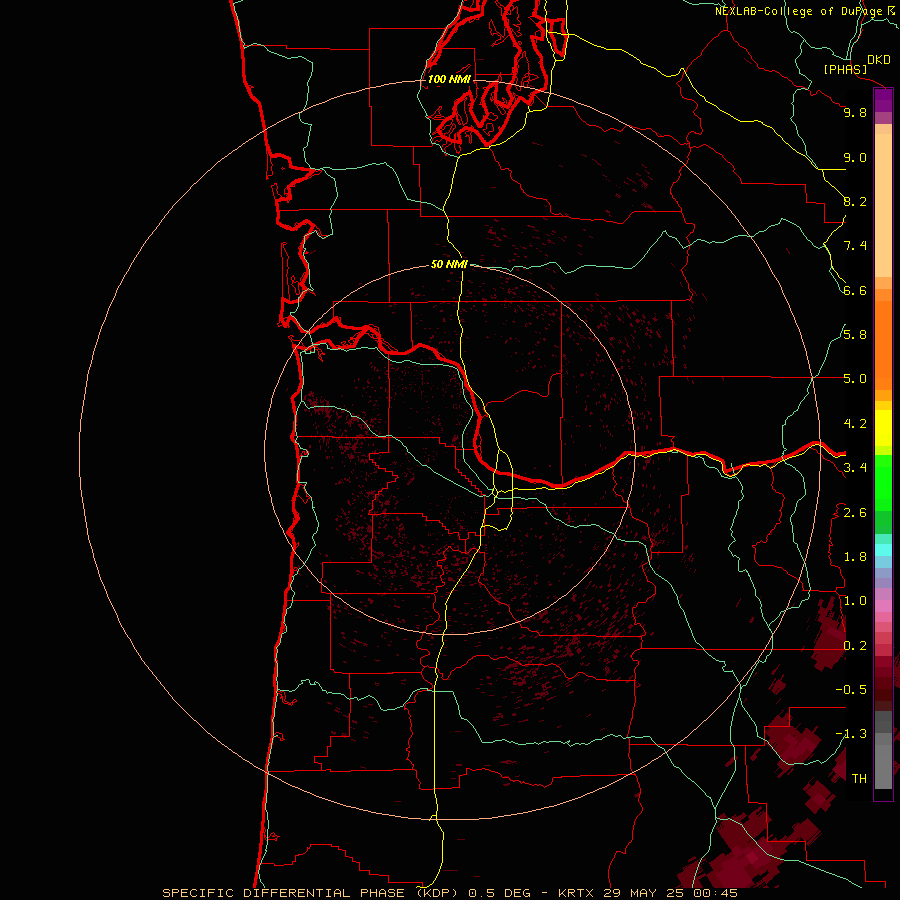Click the [PHAS] unit label
Screen dimensions: 900x900
845,69
